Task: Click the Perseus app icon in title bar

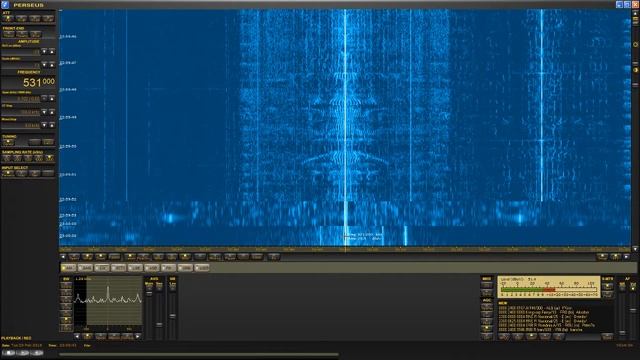Action: [5, 4]
